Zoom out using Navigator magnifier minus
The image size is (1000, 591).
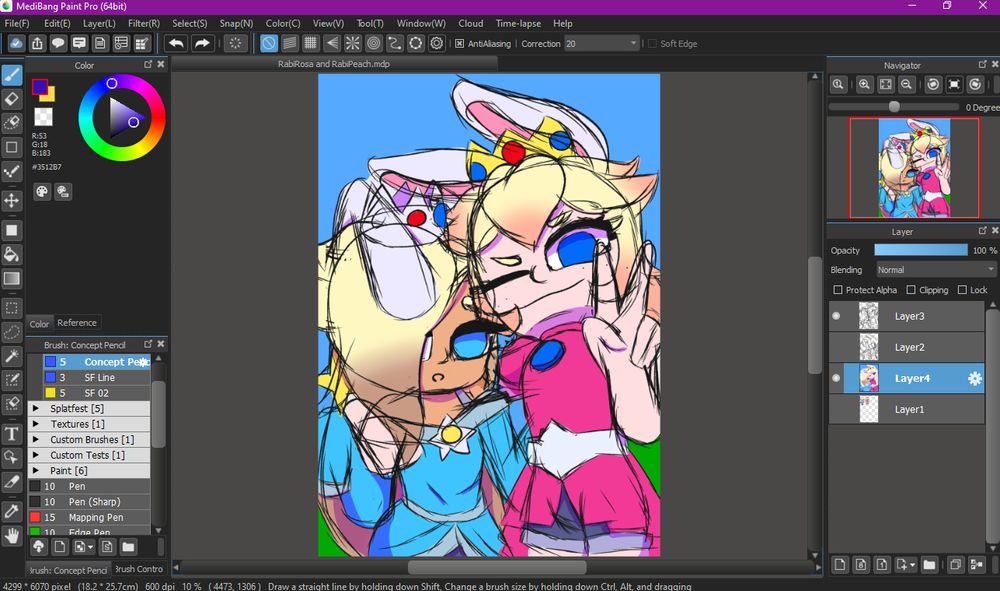click(x=906, y=84)
